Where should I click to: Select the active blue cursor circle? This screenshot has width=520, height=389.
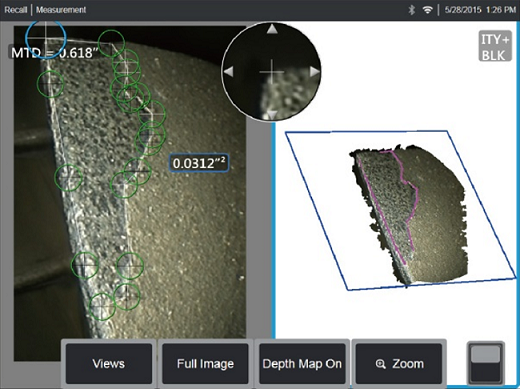(46, 37)
